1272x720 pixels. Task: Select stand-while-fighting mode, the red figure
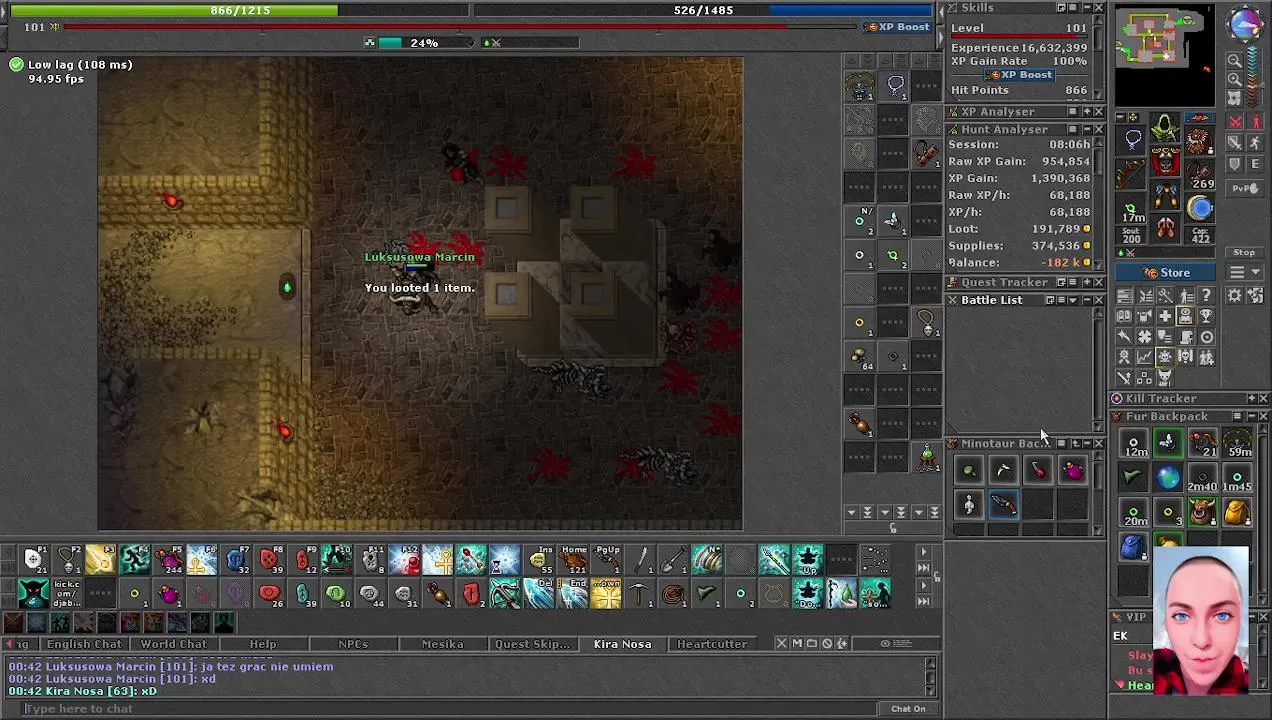(1256, 122)
